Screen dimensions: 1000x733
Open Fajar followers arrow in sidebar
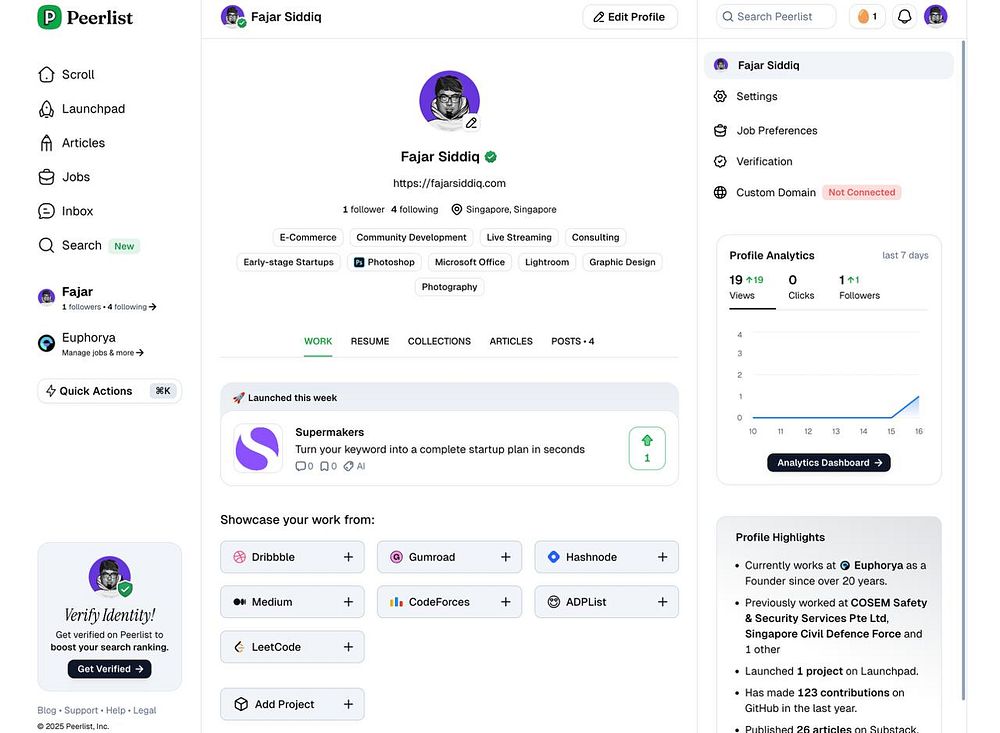pos(152,307)
